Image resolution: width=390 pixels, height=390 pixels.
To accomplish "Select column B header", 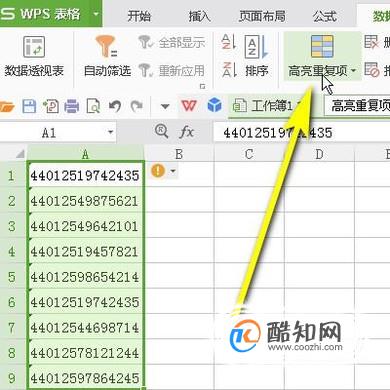I will (179, 154).
